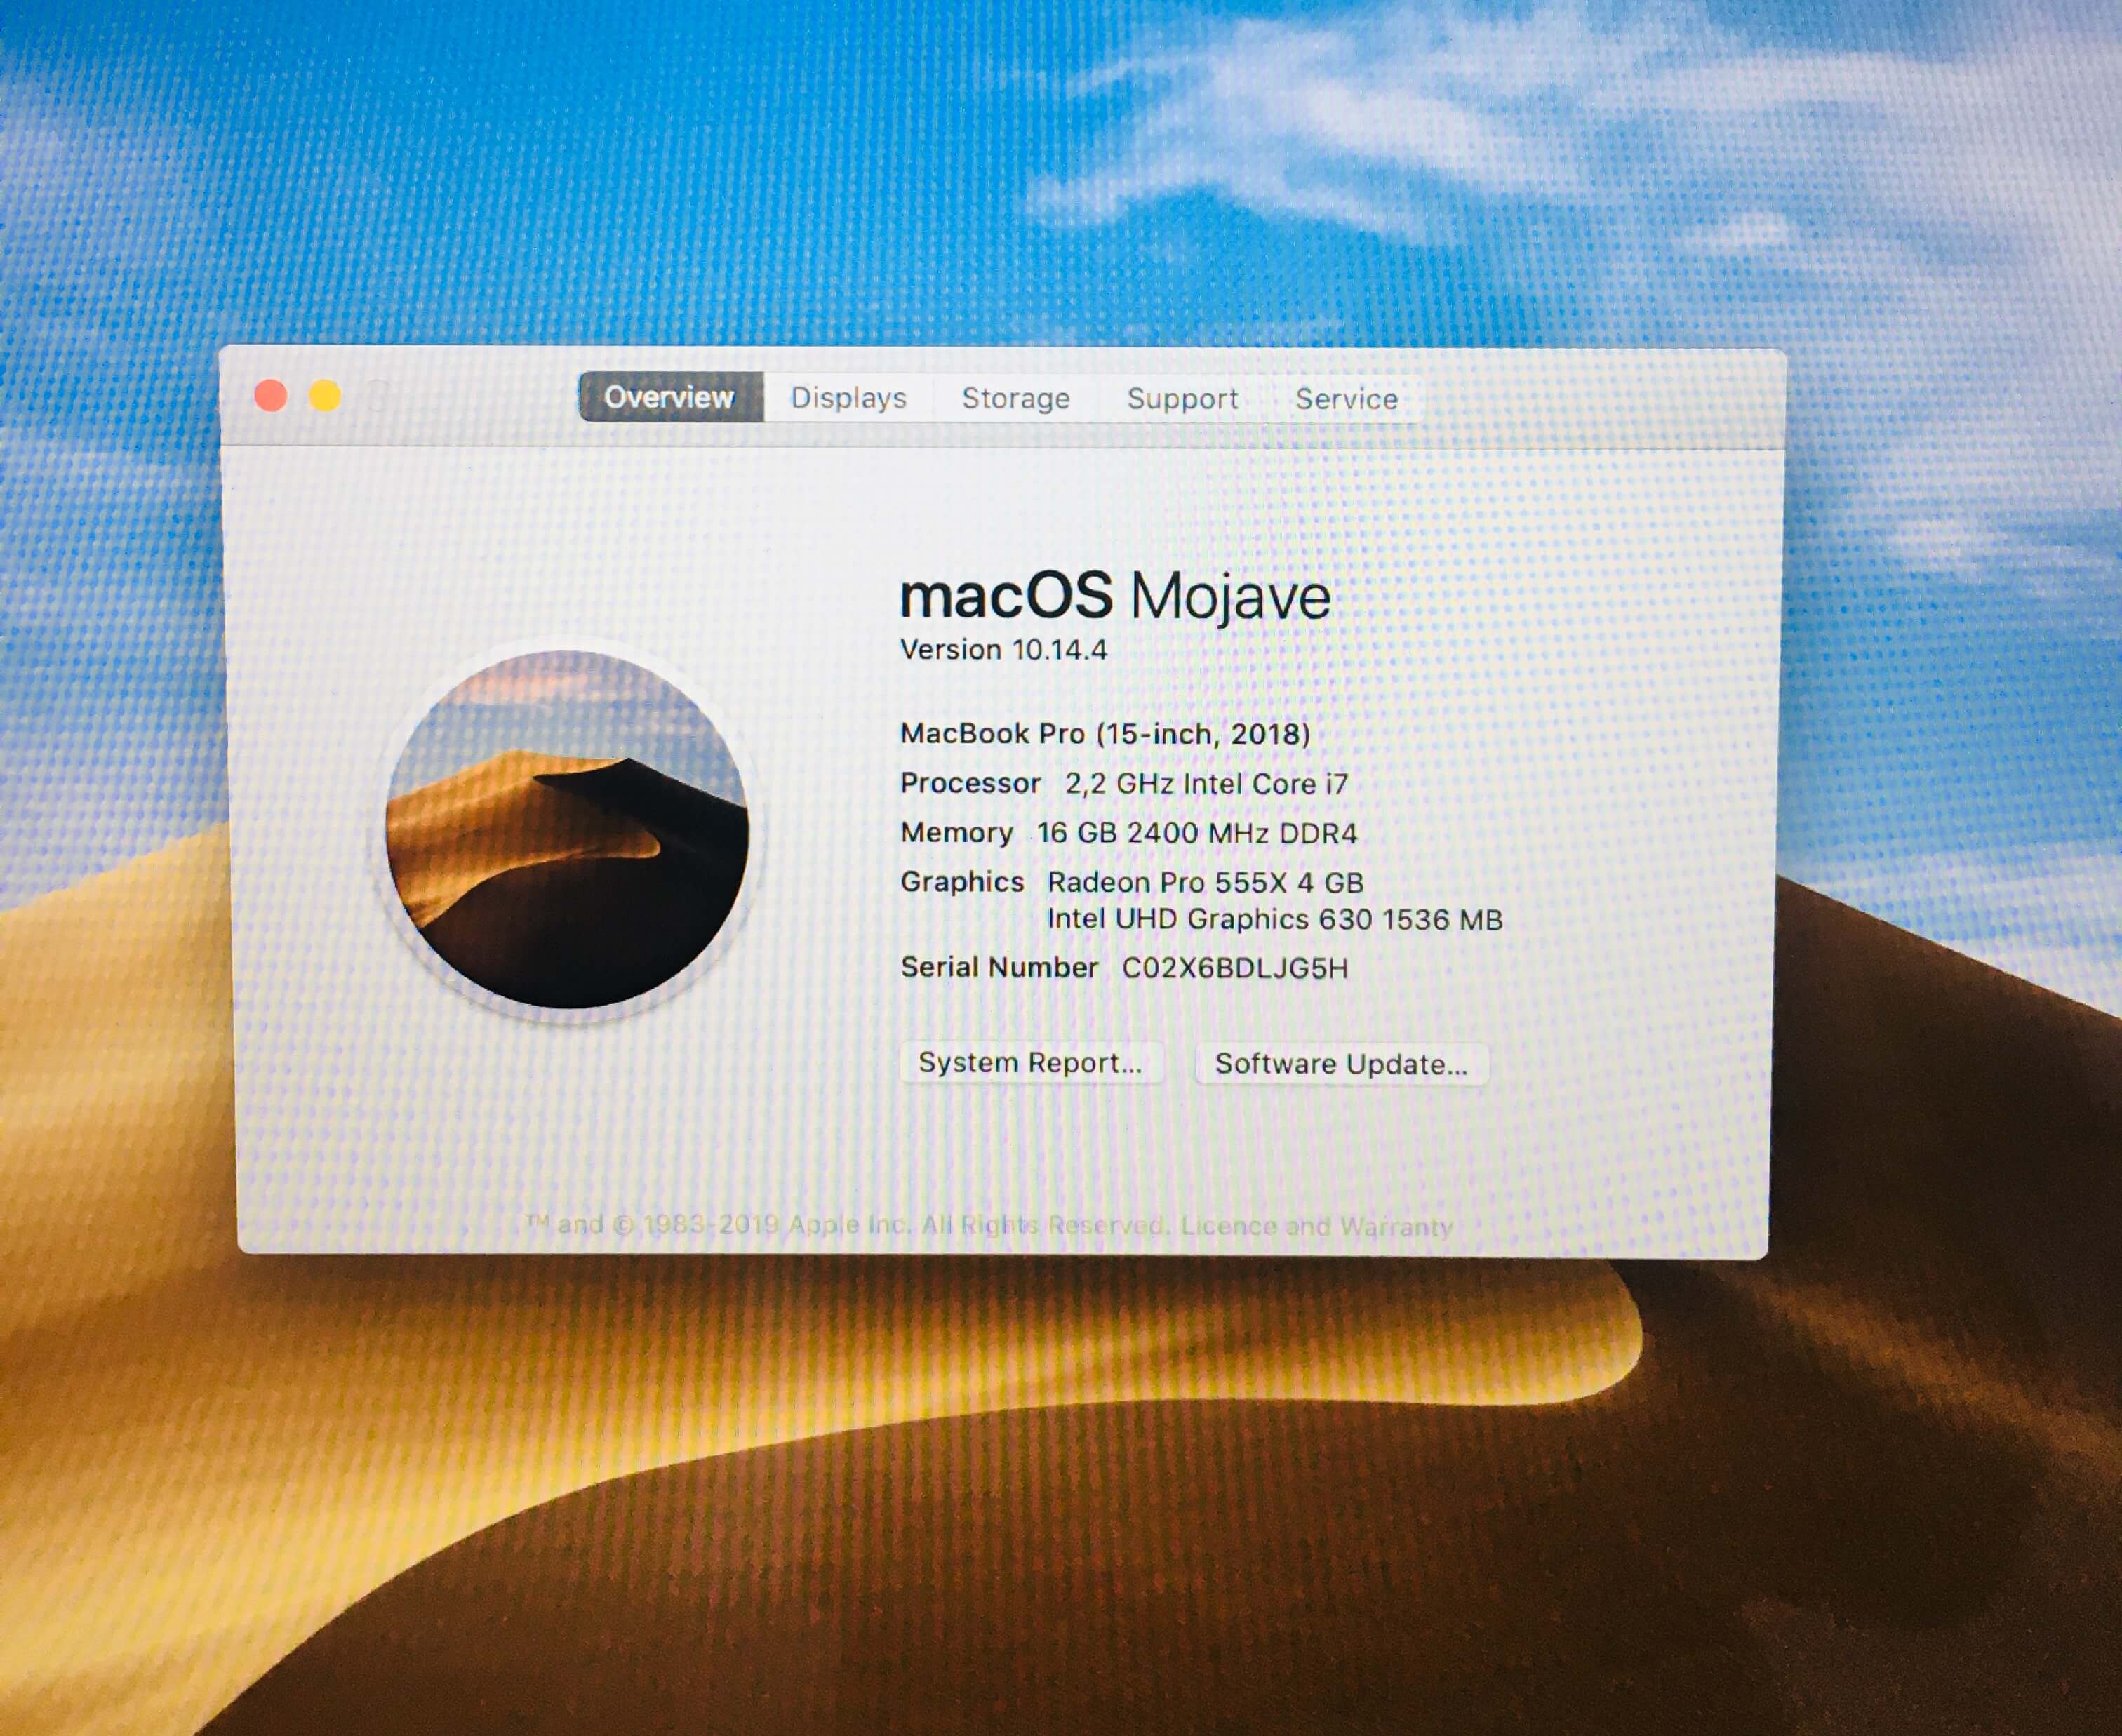The width and height of the screenshot is (2122, 1736).
Task: Click the greyed-out zoom window button
Action: 379,396
